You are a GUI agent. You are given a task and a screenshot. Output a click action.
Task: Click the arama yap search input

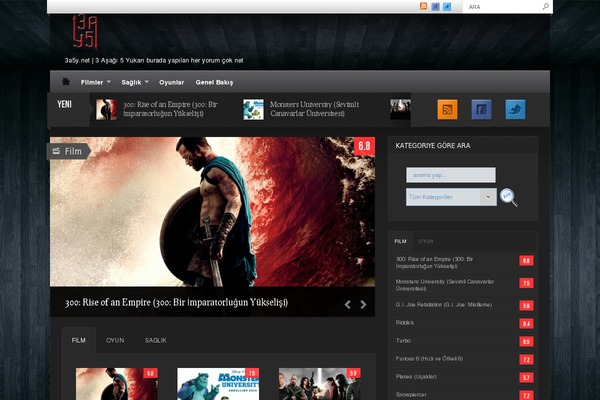[451, 175]
